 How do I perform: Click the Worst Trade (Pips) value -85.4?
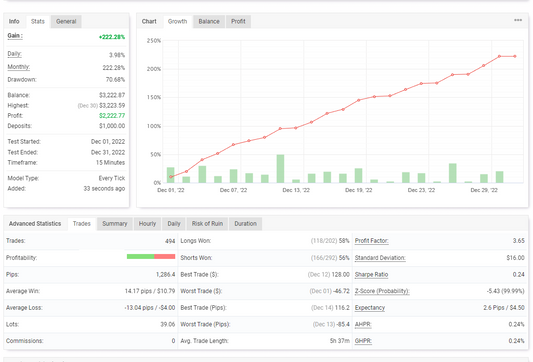coord(343,324)
